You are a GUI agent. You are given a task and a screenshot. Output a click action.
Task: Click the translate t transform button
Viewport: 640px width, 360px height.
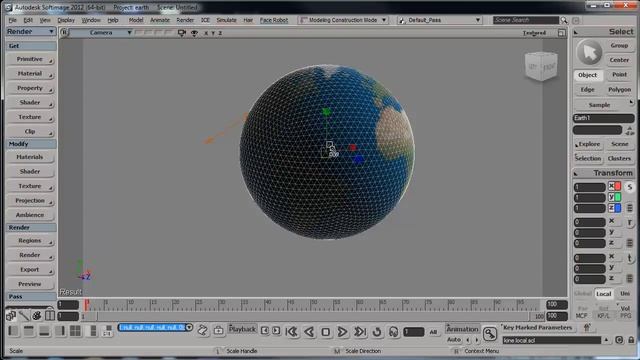pyautogui.click(x=630, y=258)
